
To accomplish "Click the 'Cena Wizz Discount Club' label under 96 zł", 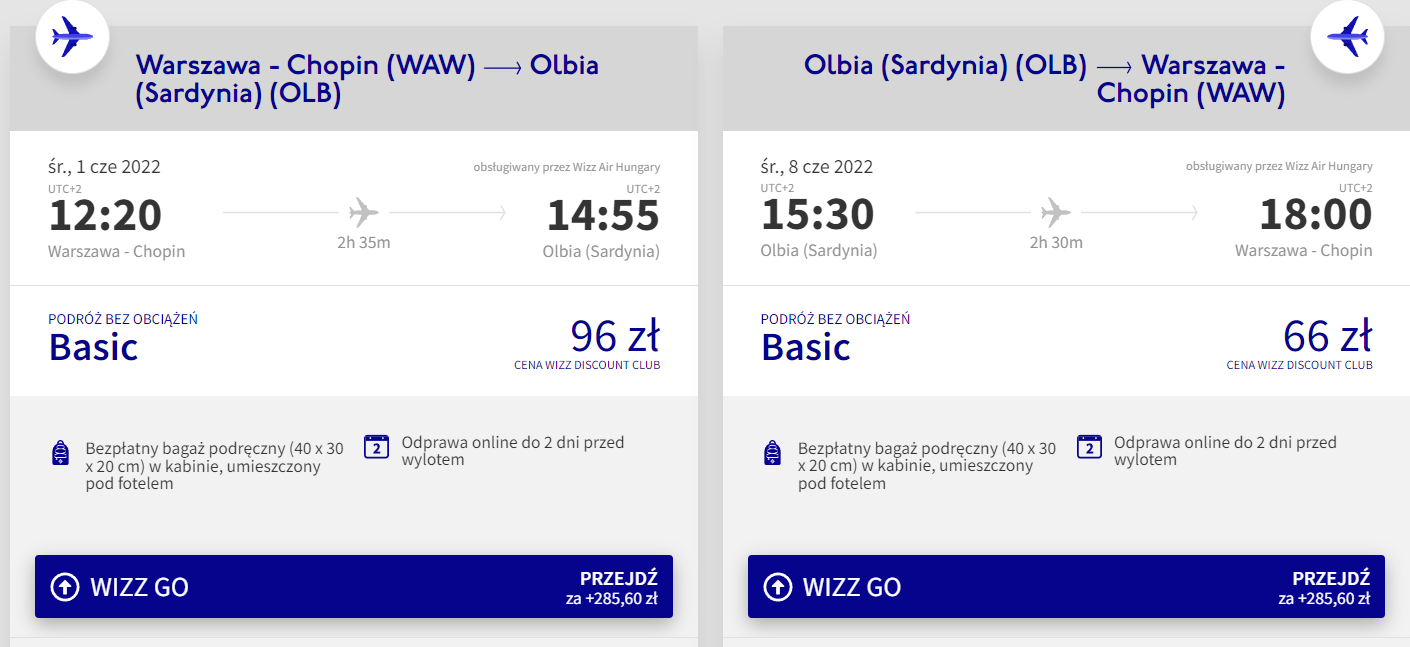I will tap(587, 365).
